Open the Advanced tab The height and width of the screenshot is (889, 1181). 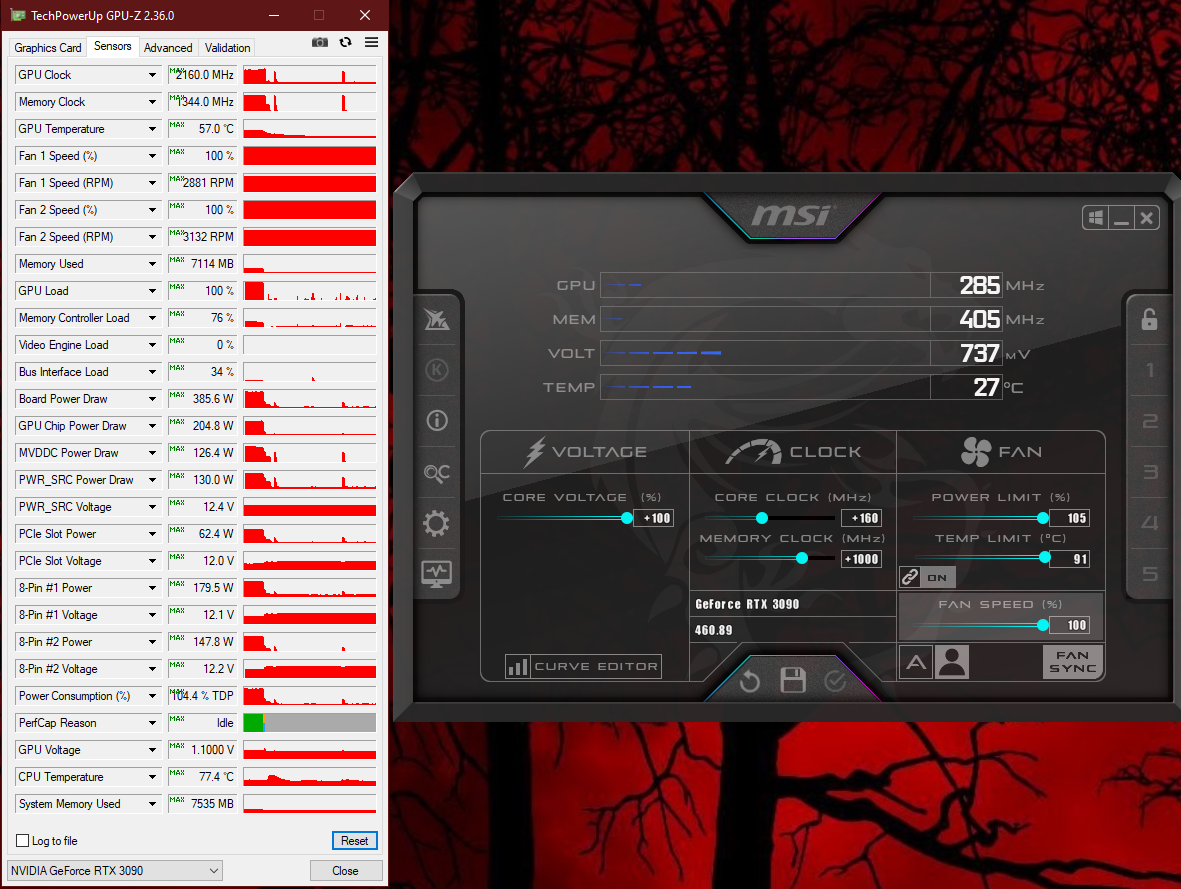click(x=168, y=47)
